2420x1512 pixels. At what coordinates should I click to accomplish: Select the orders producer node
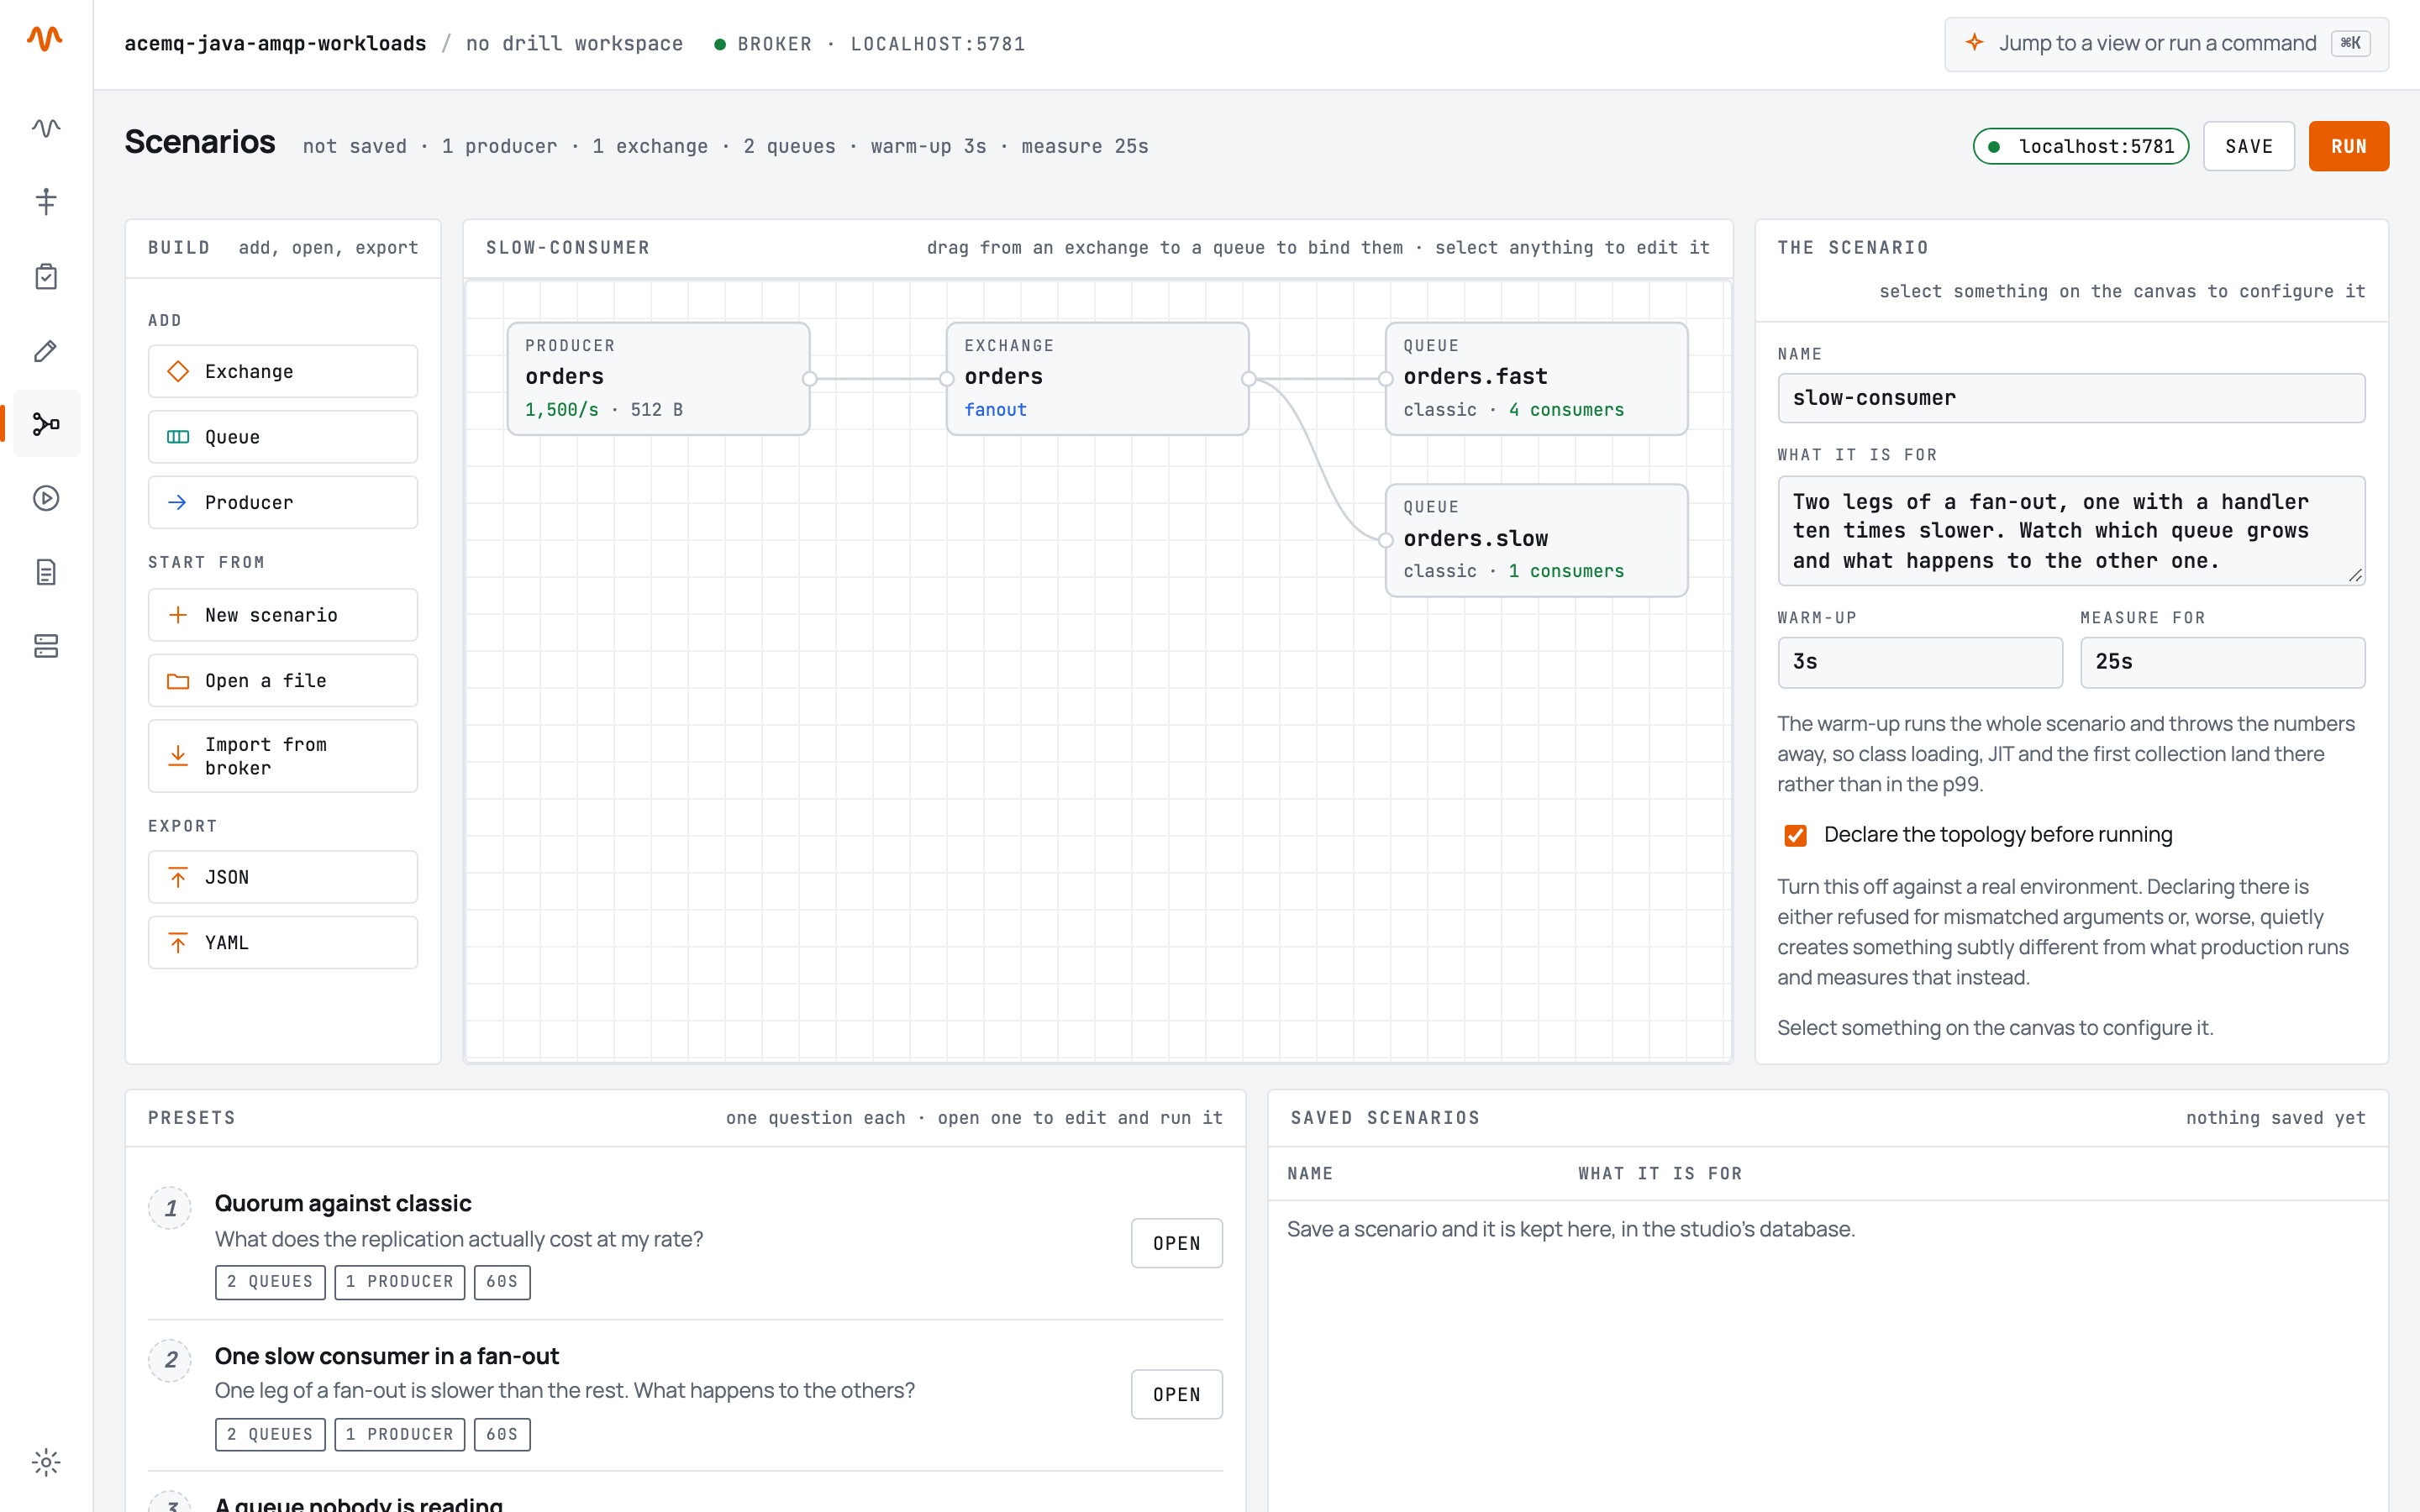point(658,378)
